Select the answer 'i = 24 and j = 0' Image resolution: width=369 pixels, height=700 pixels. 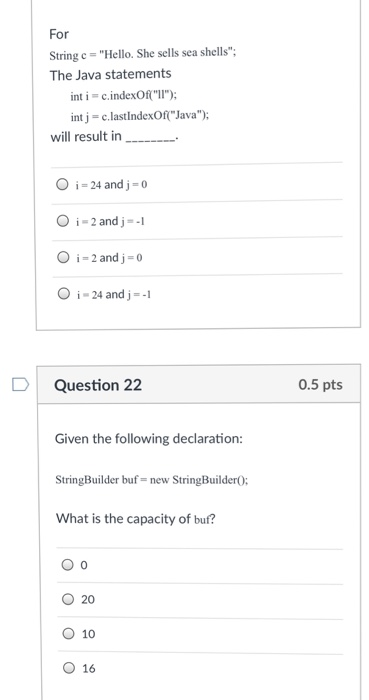pyautogui.click(x=62, y=184)
